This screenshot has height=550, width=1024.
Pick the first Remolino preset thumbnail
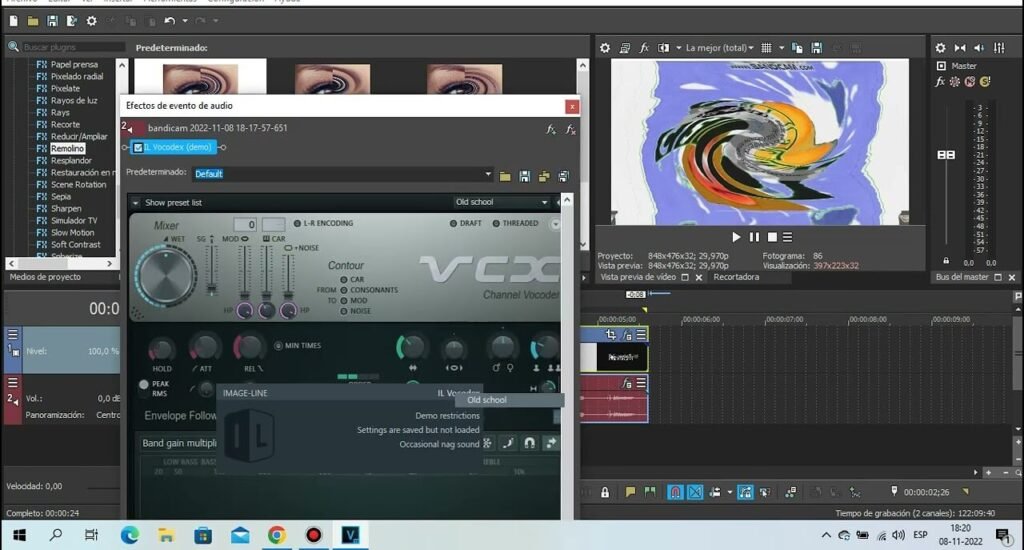pyautogui.click(x=200, y=78)
